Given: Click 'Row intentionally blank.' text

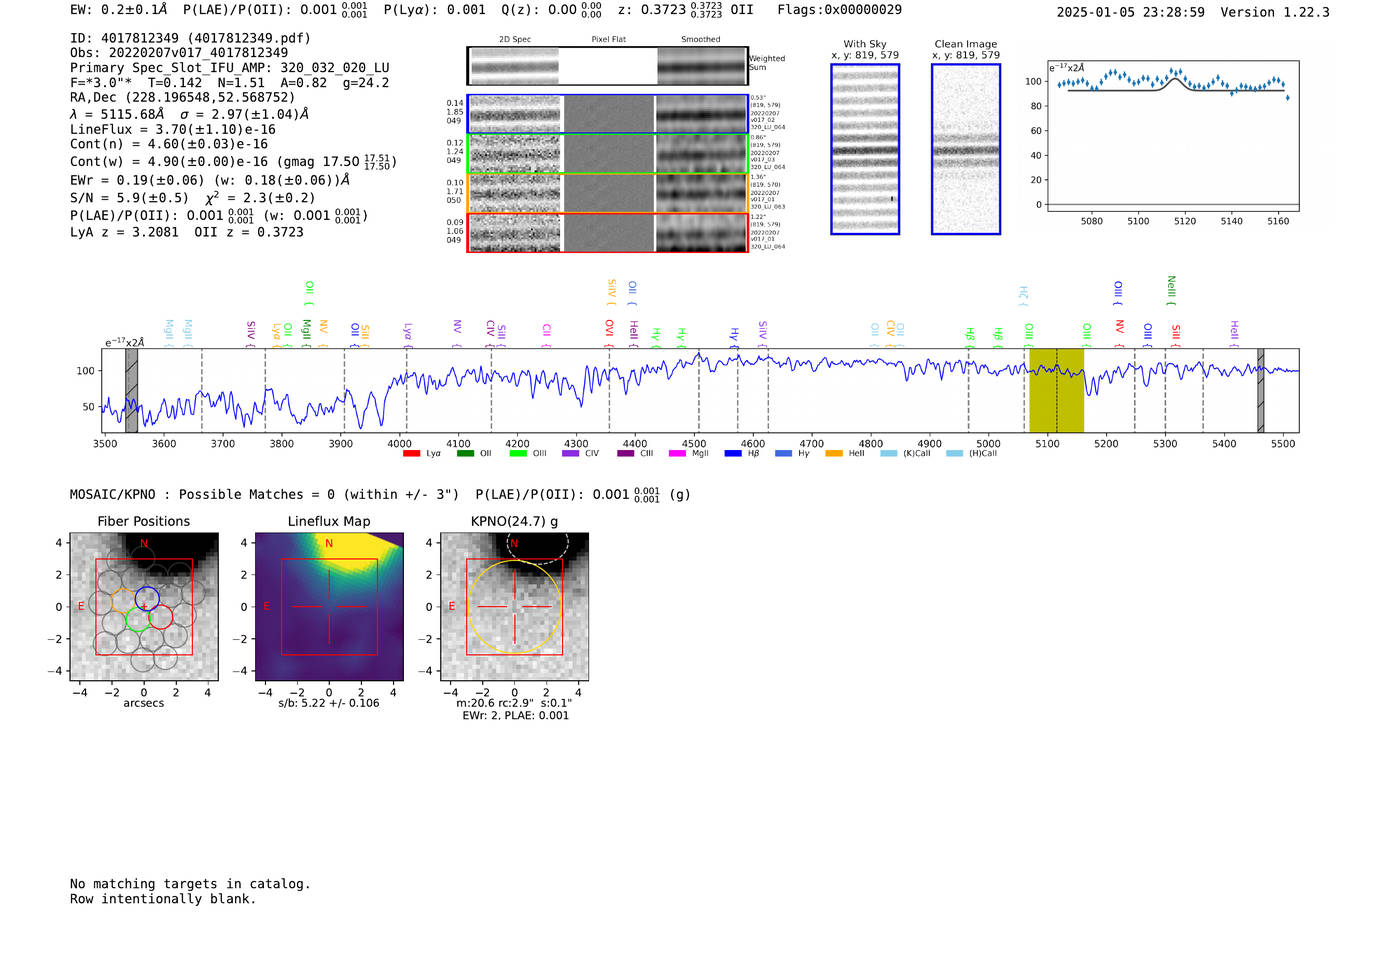Looking at the screenshot, I should coord(163,899).
